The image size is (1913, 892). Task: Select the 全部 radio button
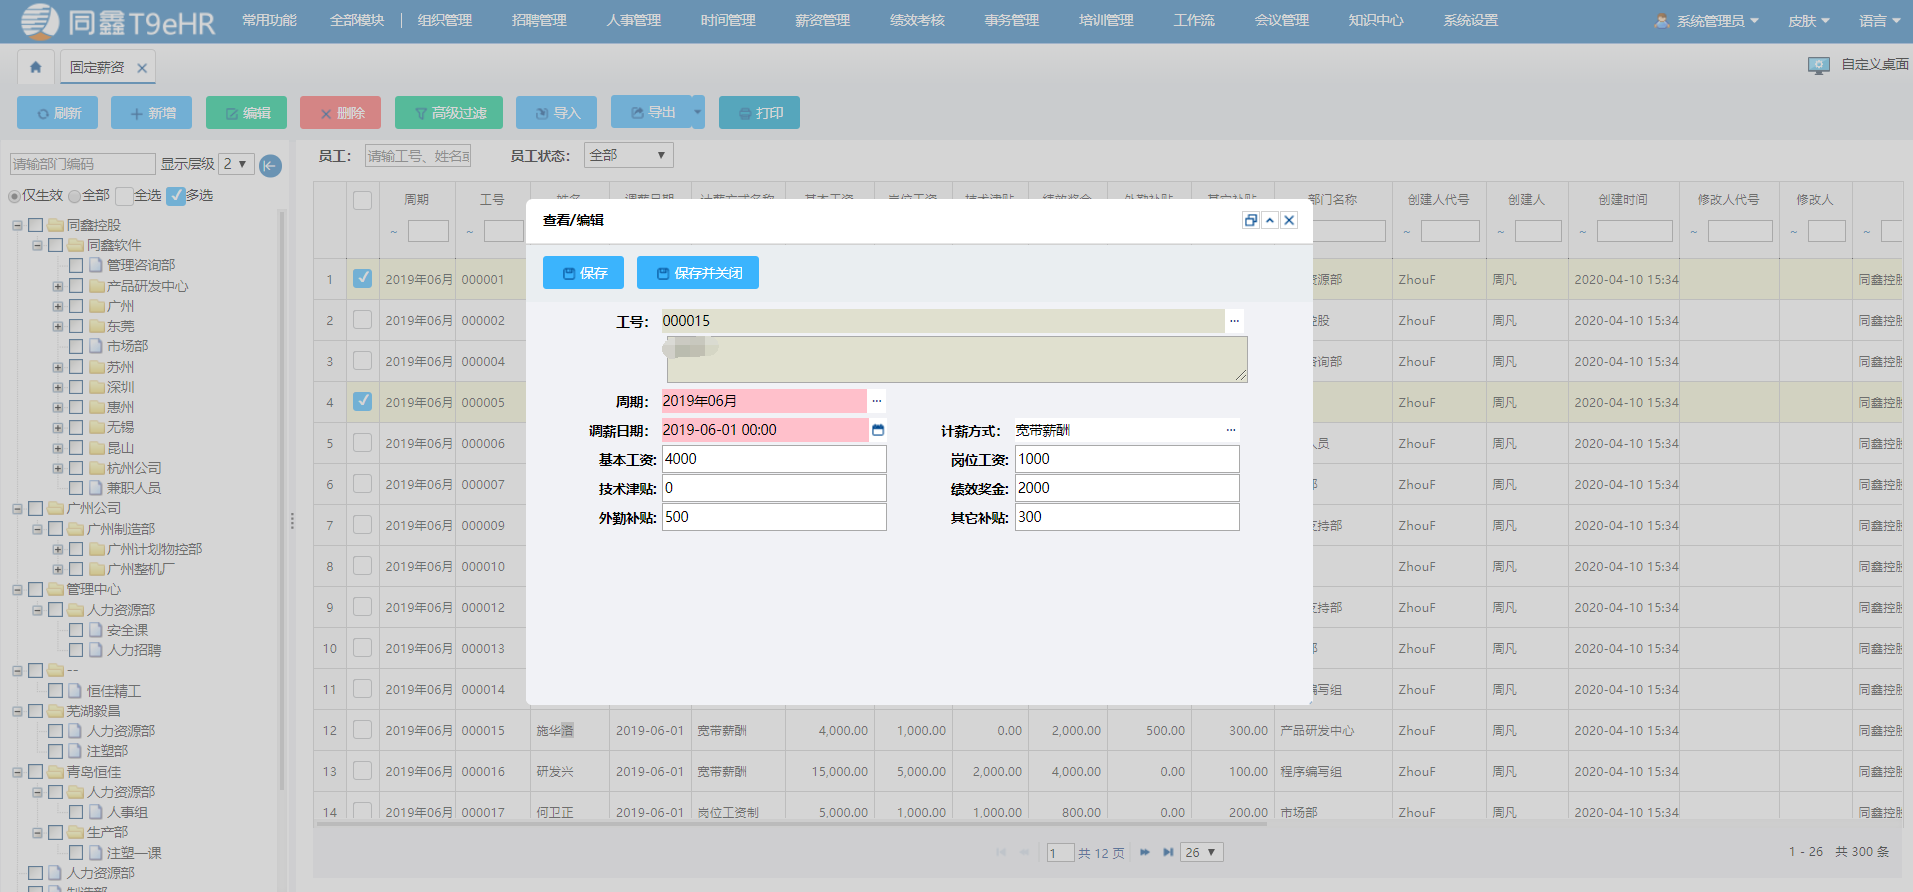(x=75, y=196)
